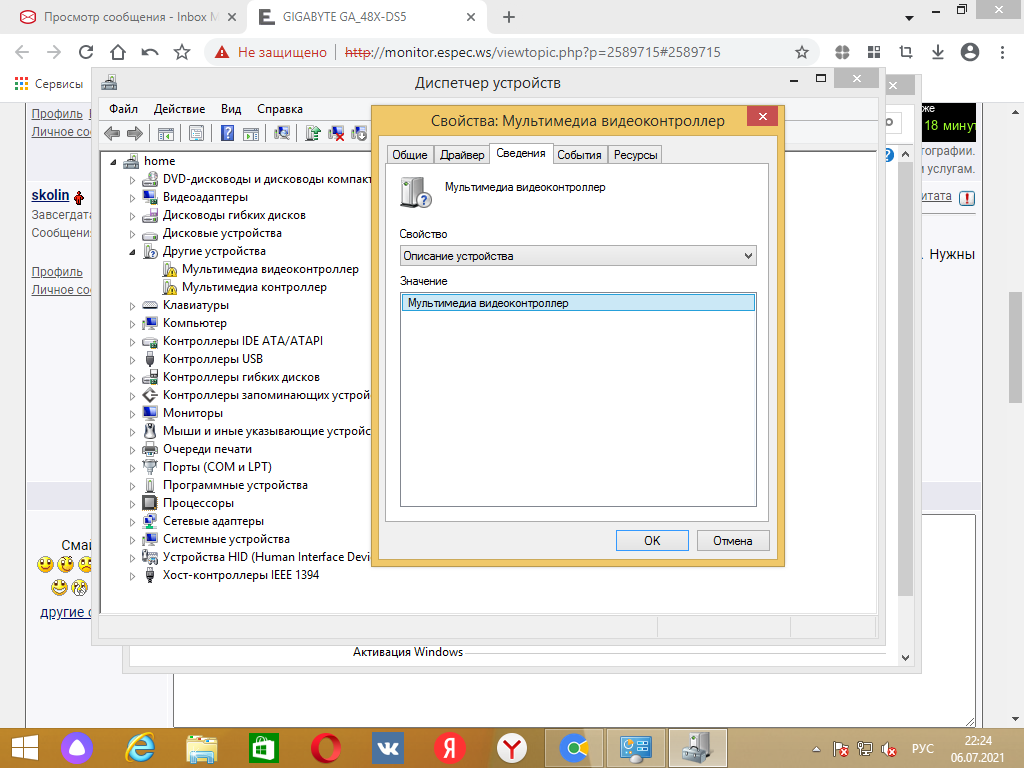This screenshot has width=1024, height=768.
Task: Open the skolin user profile link
Action: tap(50, 196)
